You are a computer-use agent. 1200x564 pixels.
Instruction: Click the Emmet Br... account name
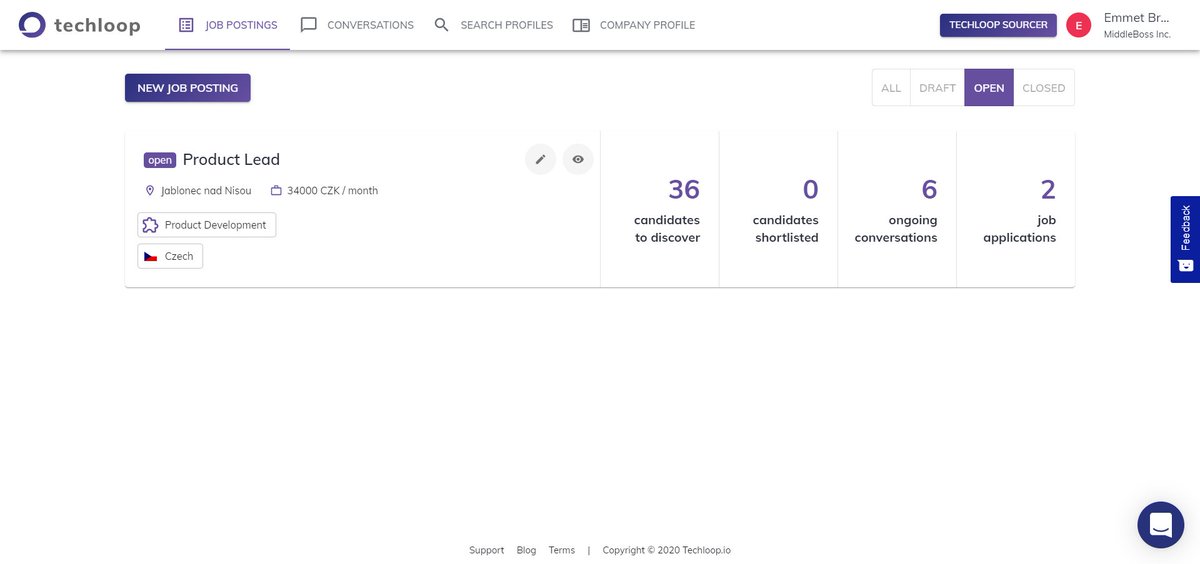(1136, 18)
